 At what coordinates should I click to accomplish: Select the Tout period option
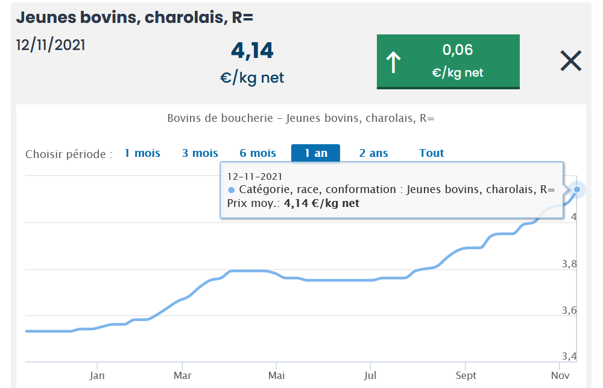coord(431,153)
